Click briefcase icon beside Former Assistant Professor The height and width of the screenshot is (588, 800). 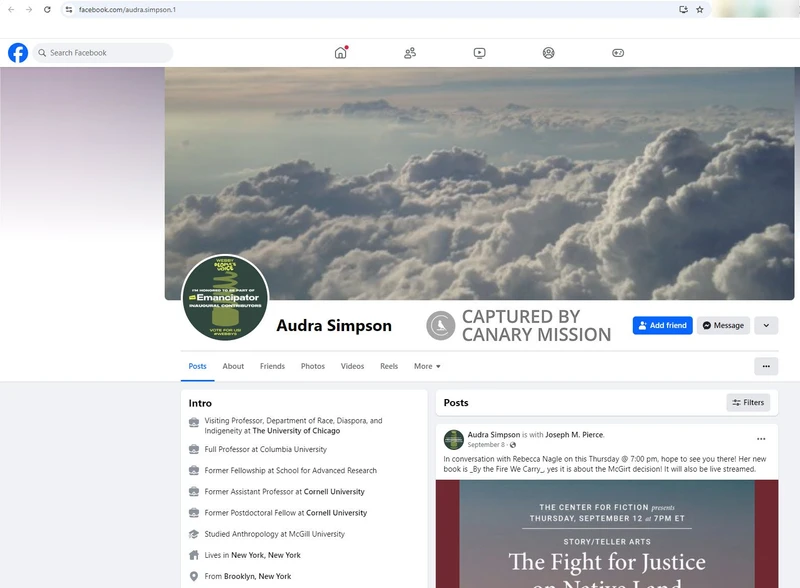[194, 492]
